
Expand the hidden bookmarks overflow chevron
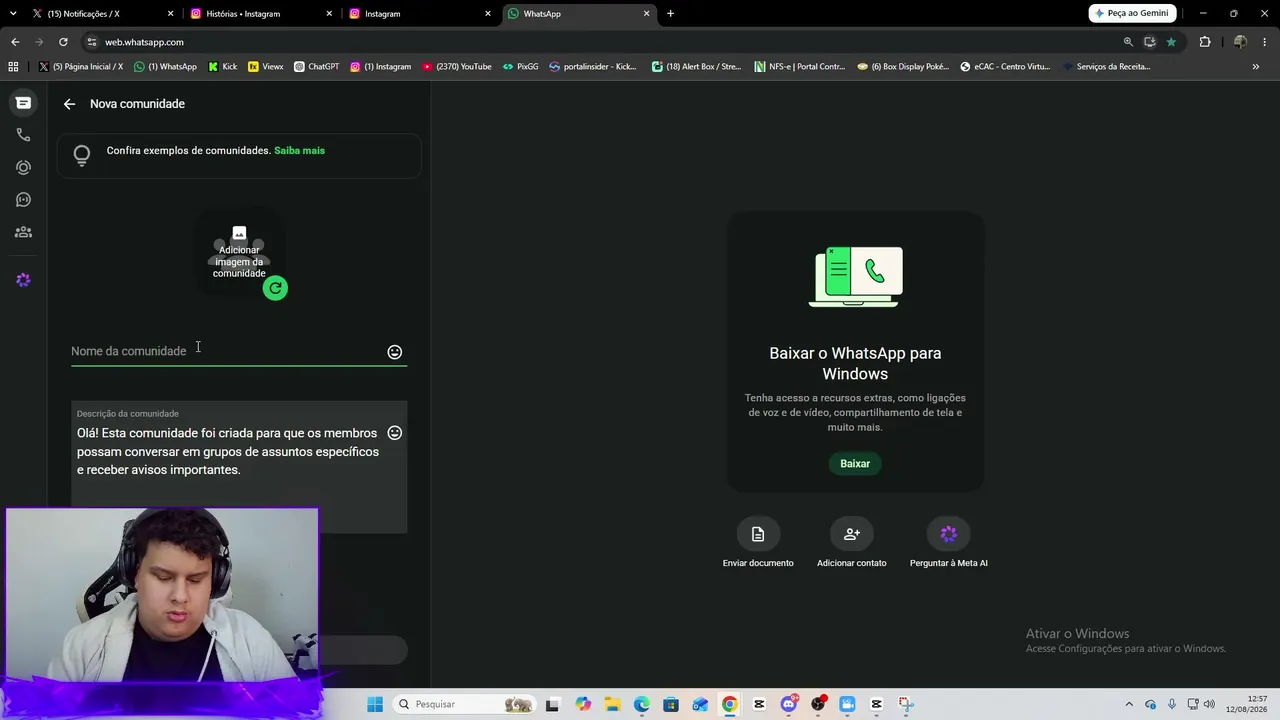pyautogui.click(x=1256, y=67)
